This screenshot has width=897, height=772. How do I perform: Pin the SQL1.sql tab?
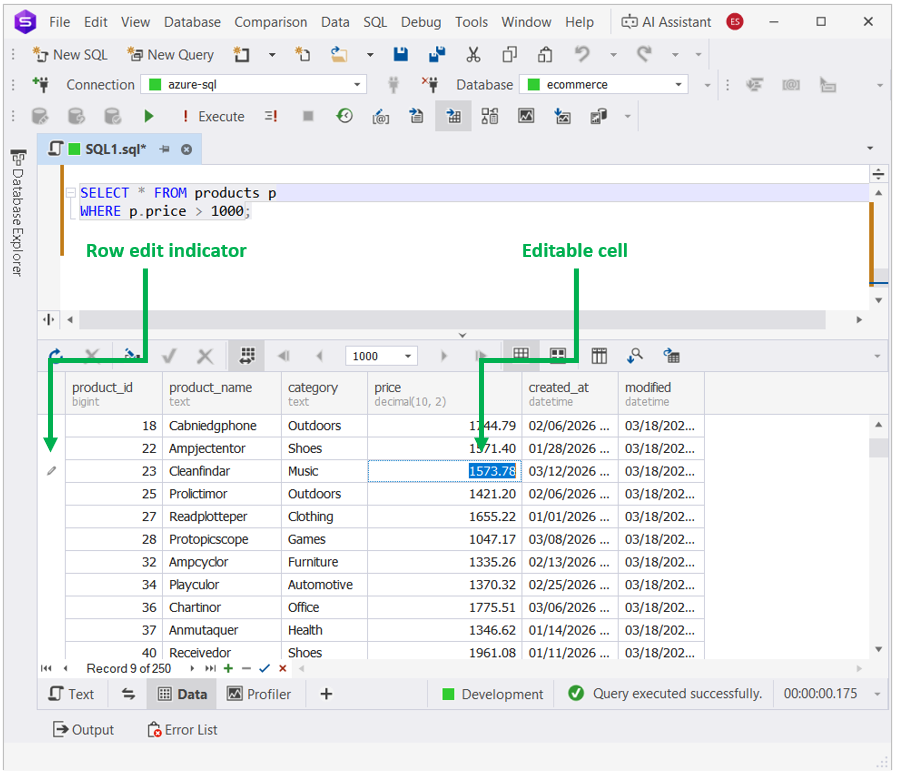coord(165,149)
